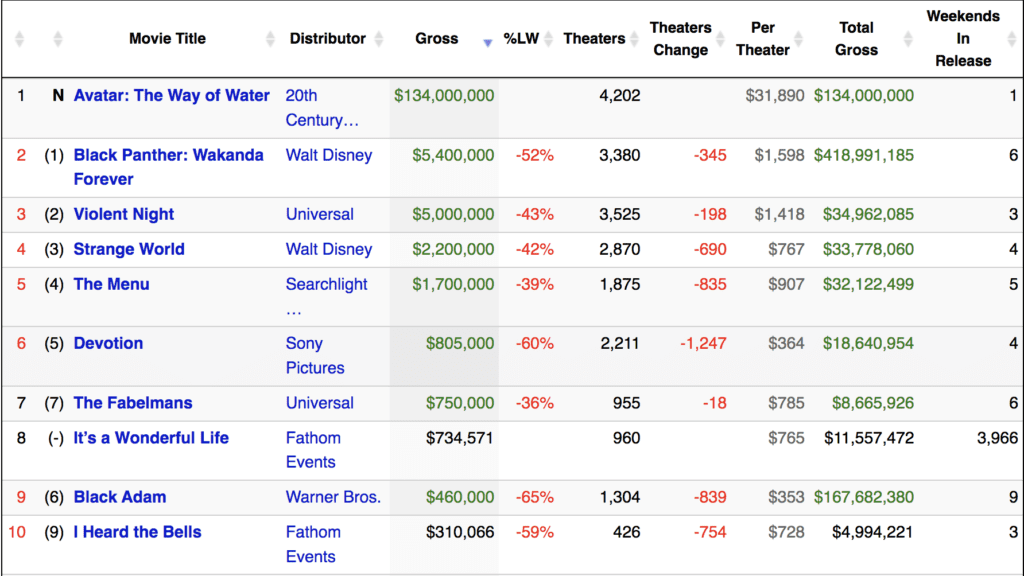Click the Theaters Change column header

[x=680, y=39]
